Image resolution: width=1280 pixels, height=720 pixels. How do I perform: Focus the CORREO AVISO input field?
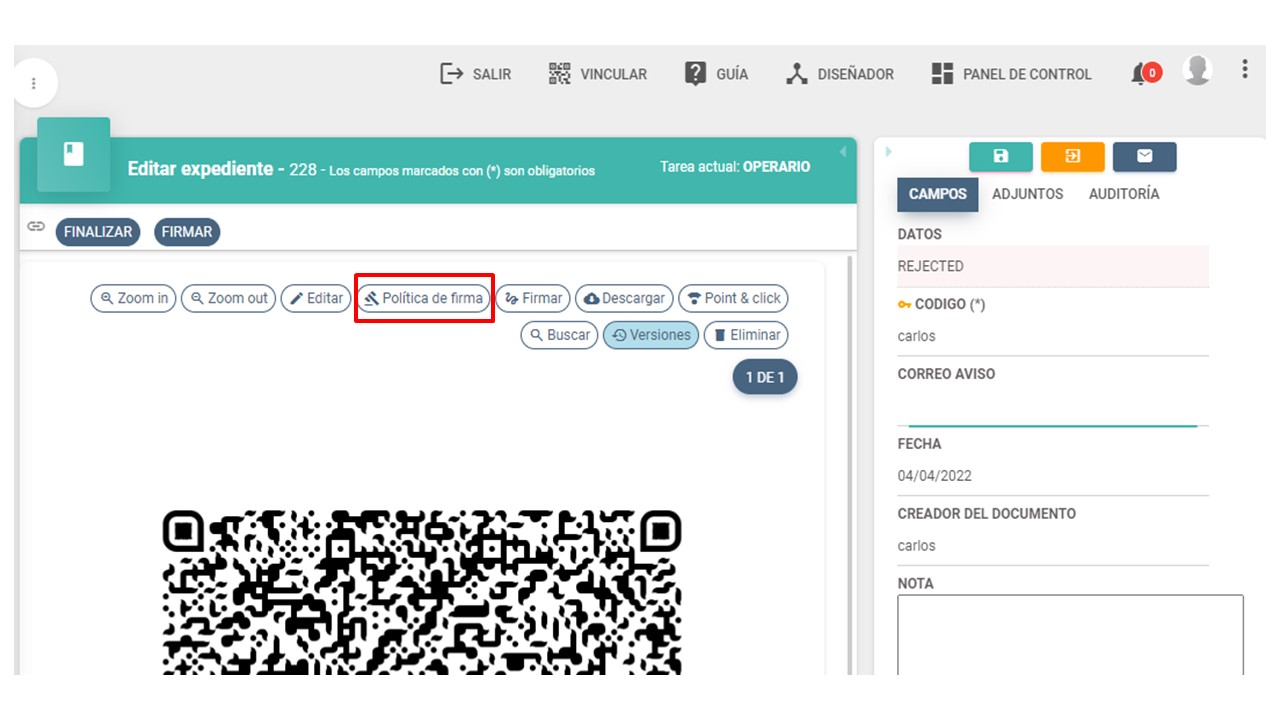(x=1053, y=408)
